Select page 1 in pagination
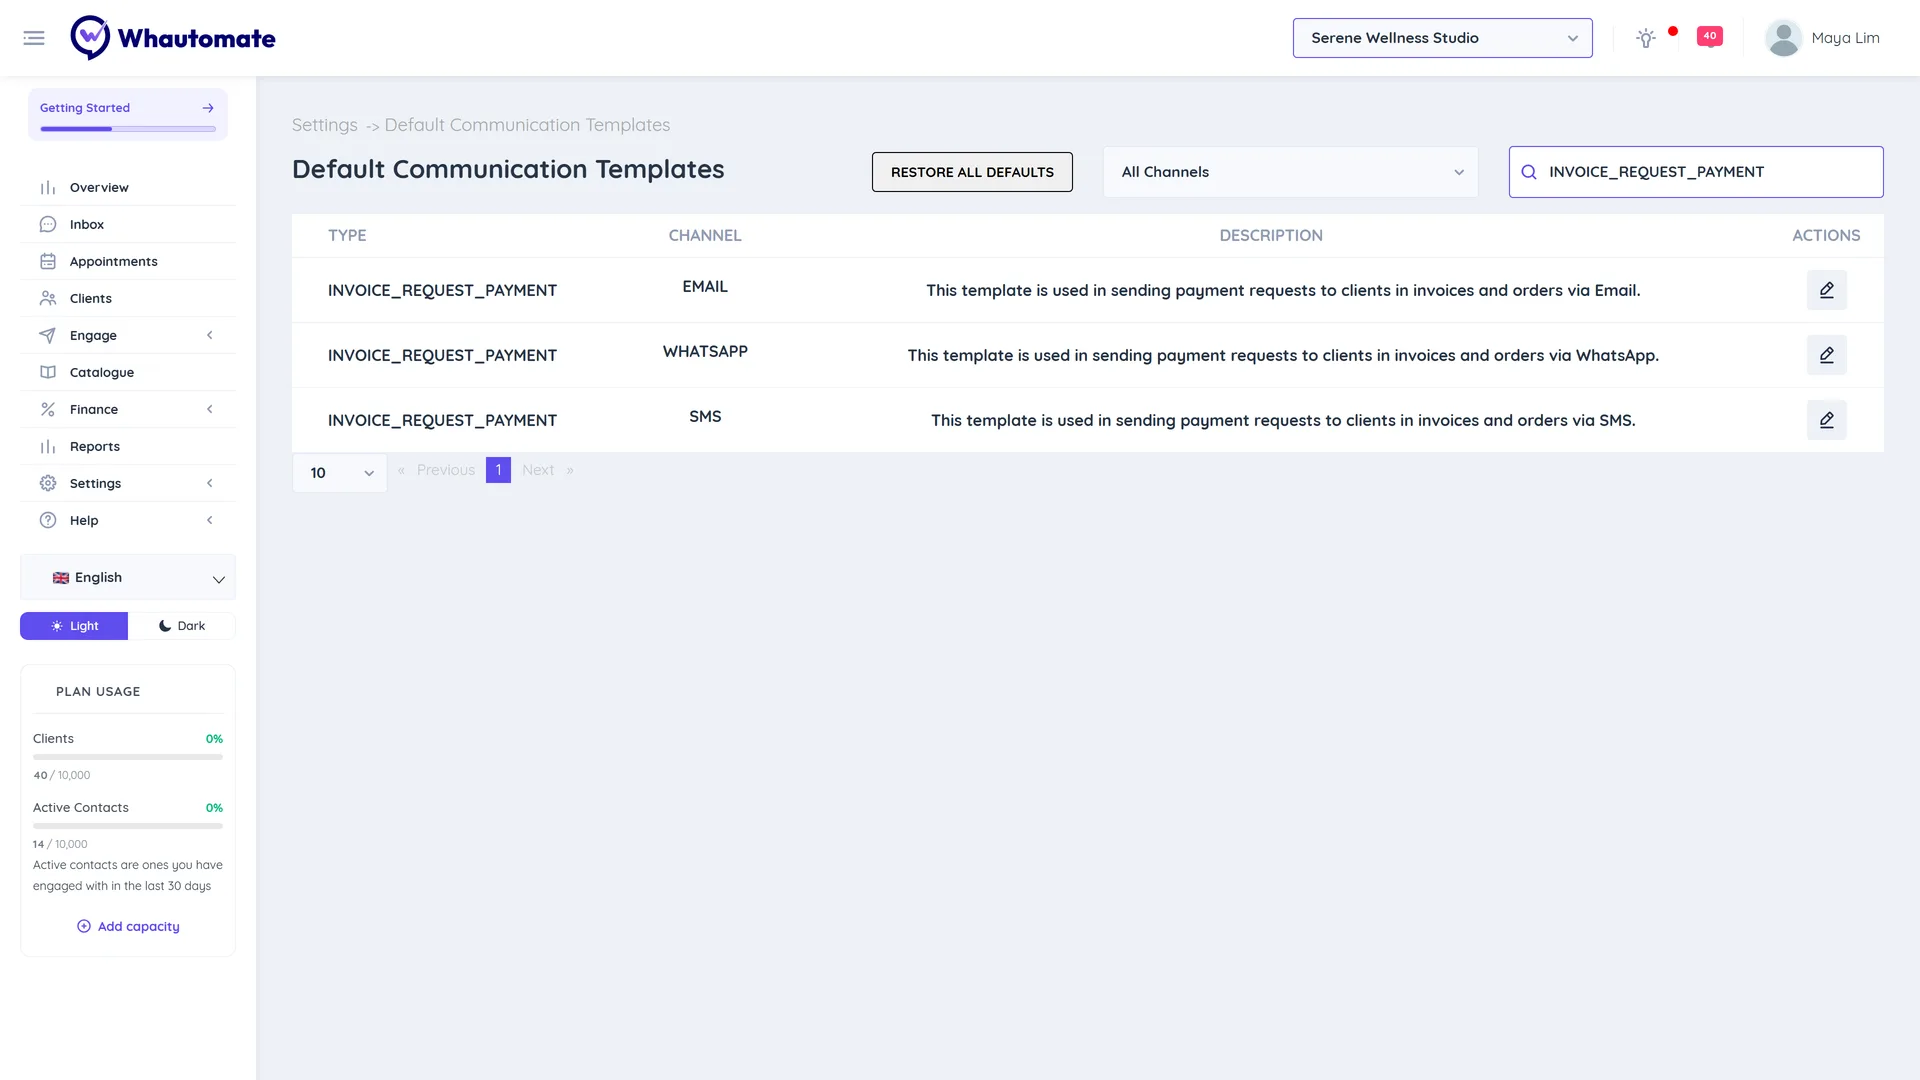 [498, 470]
